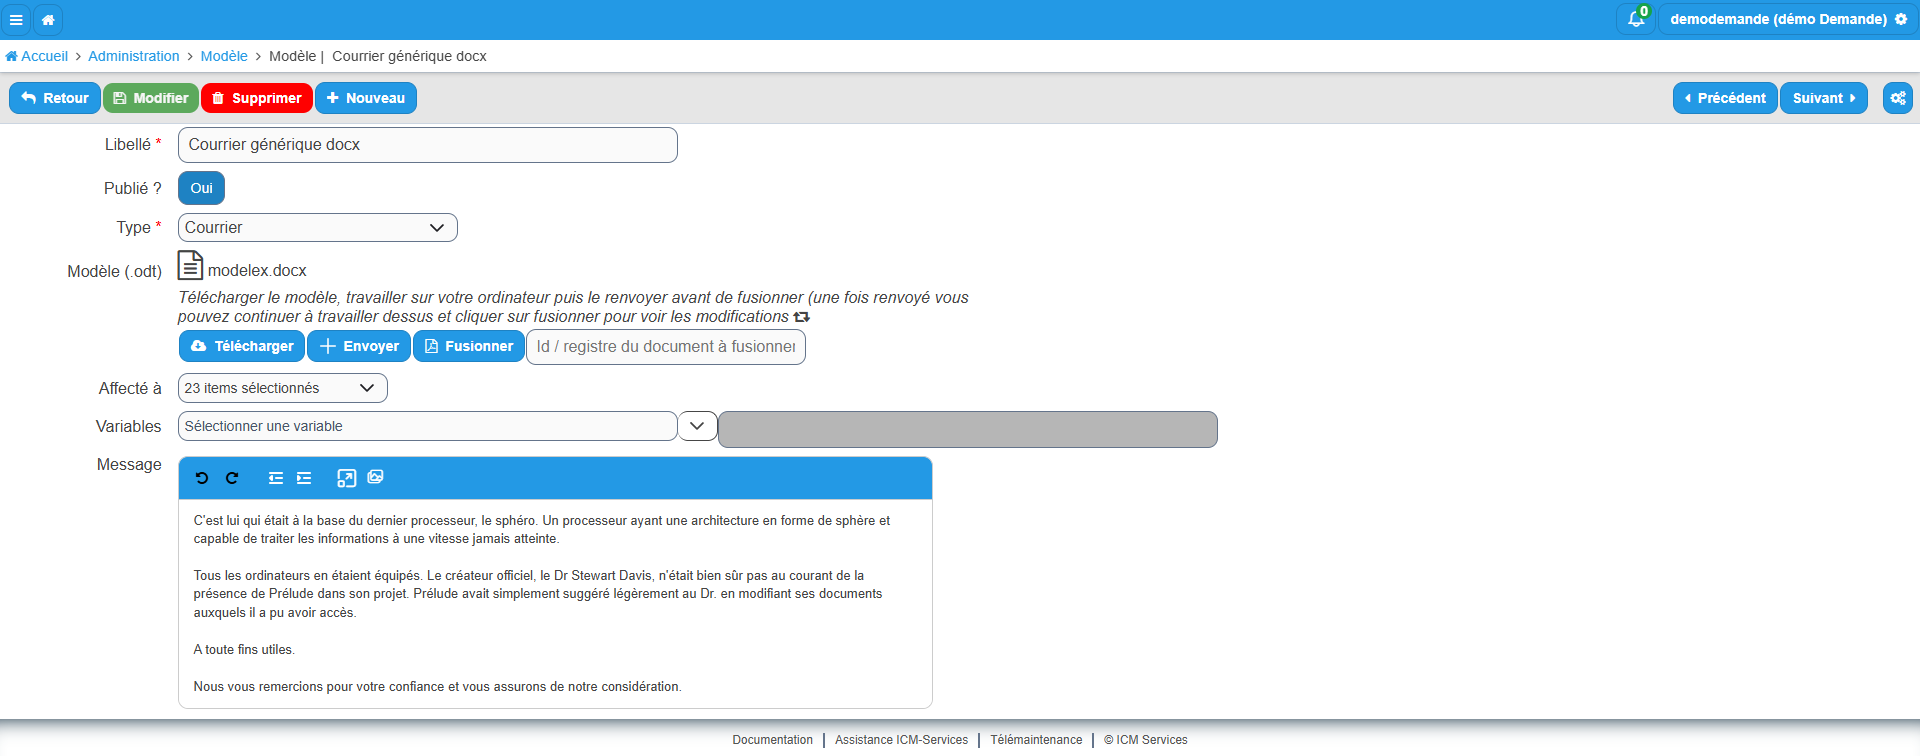Toggle the Publié switch showing Oui
The height and width of the screenshot is (756, 1920).
pyautogui.click(x=201, y=188)
